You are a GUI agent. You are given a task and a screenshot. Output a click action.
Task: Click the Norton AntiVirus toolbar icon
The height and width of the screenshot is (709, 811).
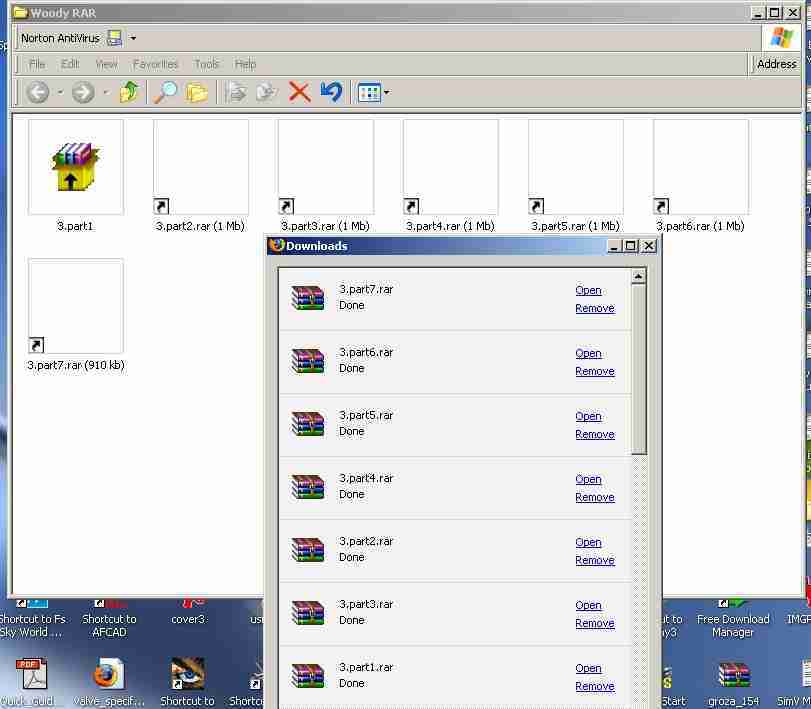tap(114, 38)
